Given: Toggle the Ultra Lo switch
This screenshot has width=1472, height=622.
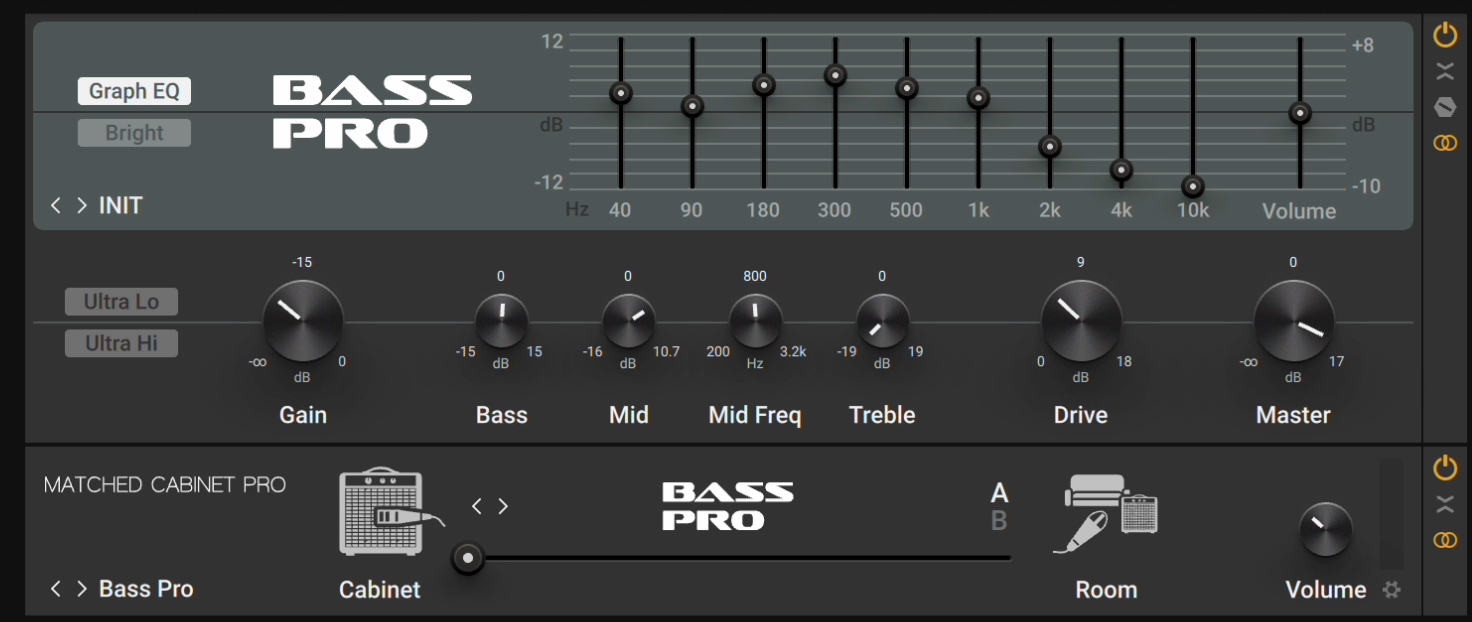Looking at the screenshot, I should coord(121,301).
